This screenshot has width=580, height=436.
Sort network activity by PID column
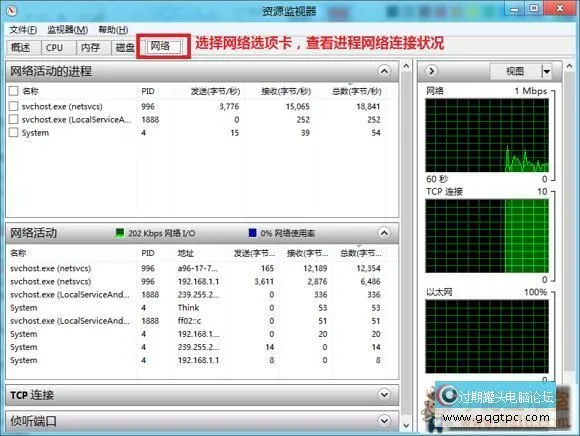[148, 253]
